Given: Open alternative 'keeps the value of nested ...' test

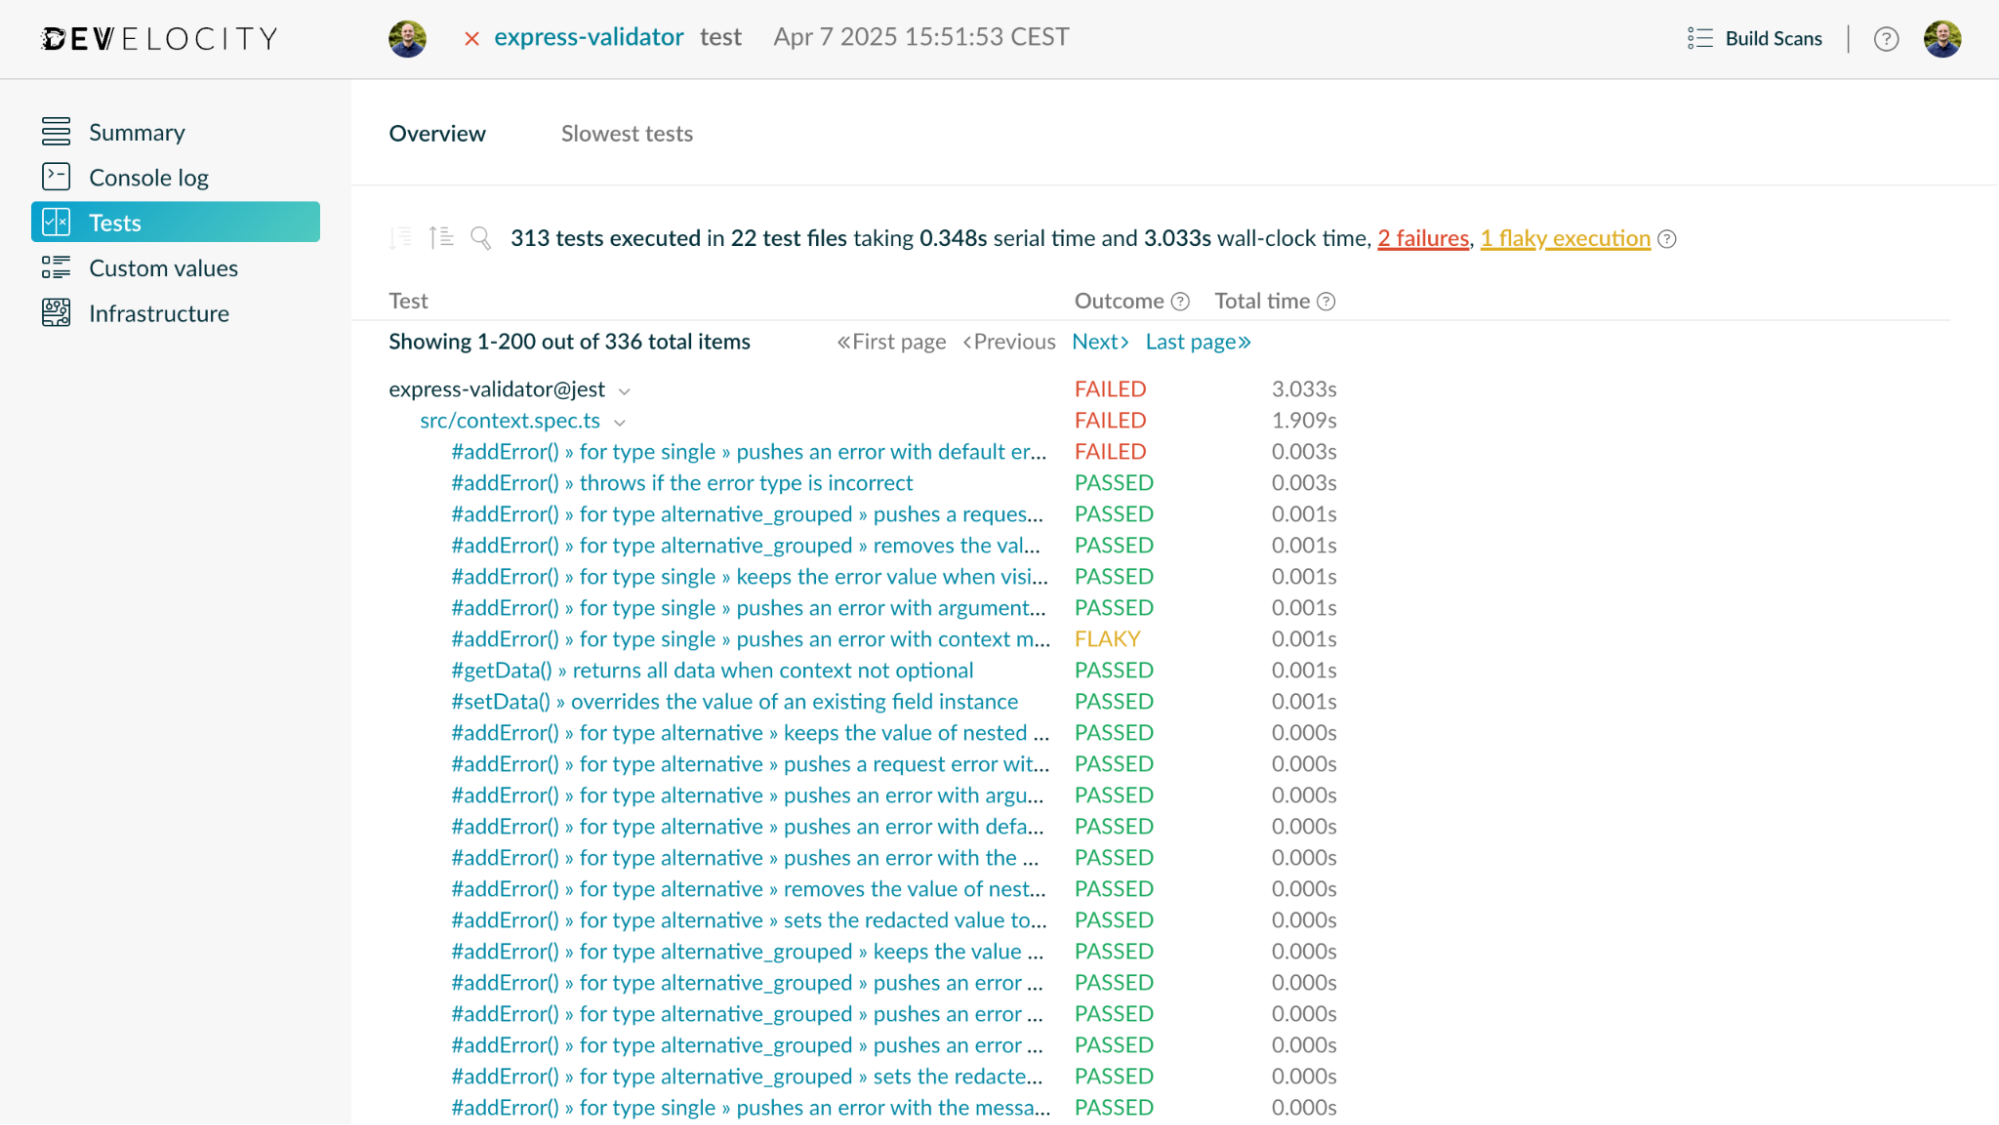Looking at the screenshot, I should tap(750, 732).
